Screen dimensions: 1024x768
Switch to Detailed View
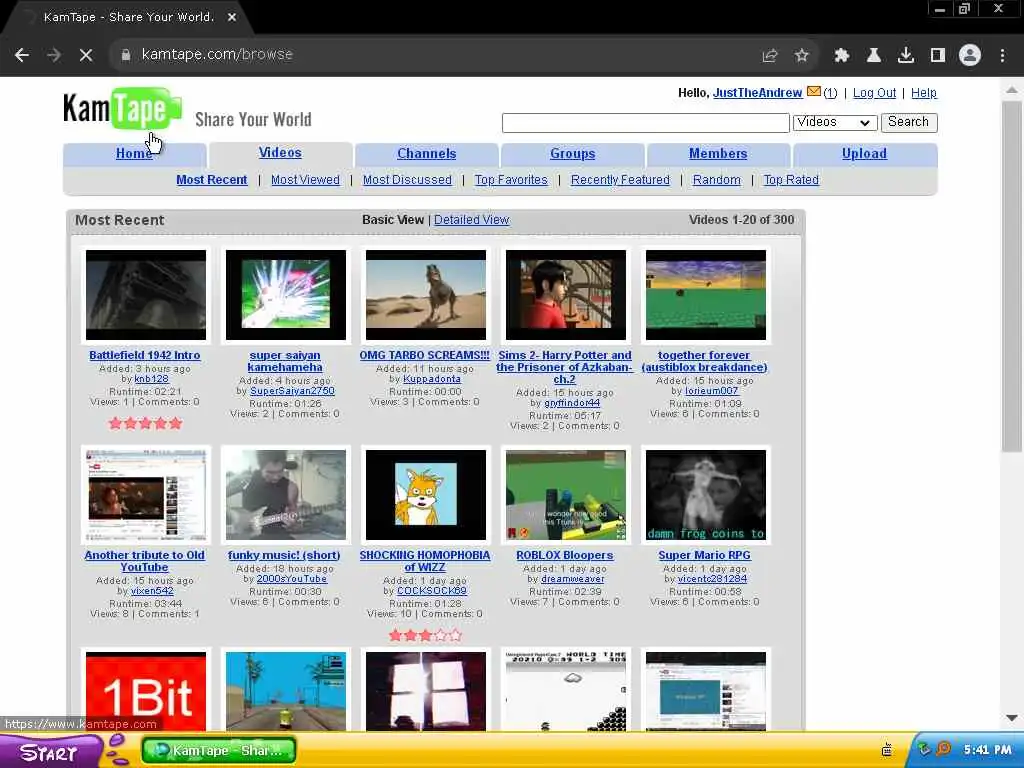472,220
